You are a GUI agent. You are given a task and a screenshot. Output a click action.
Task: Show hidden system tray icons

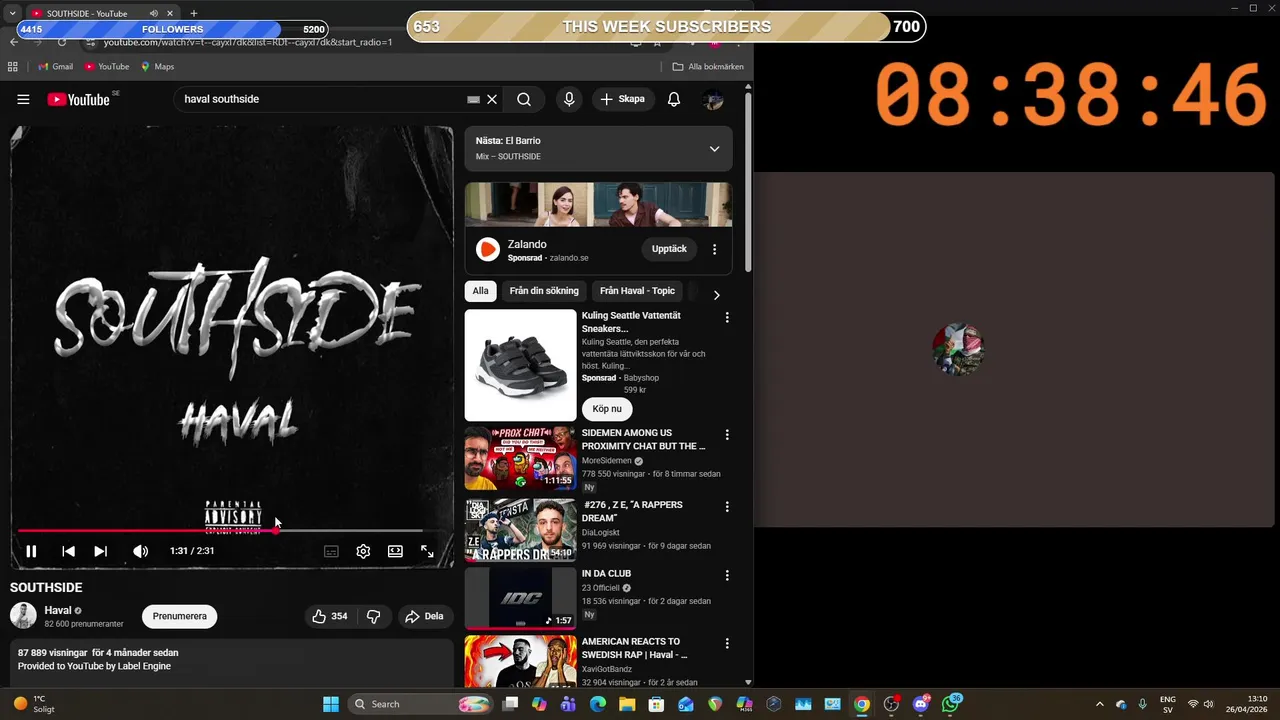pos(1100,704)
